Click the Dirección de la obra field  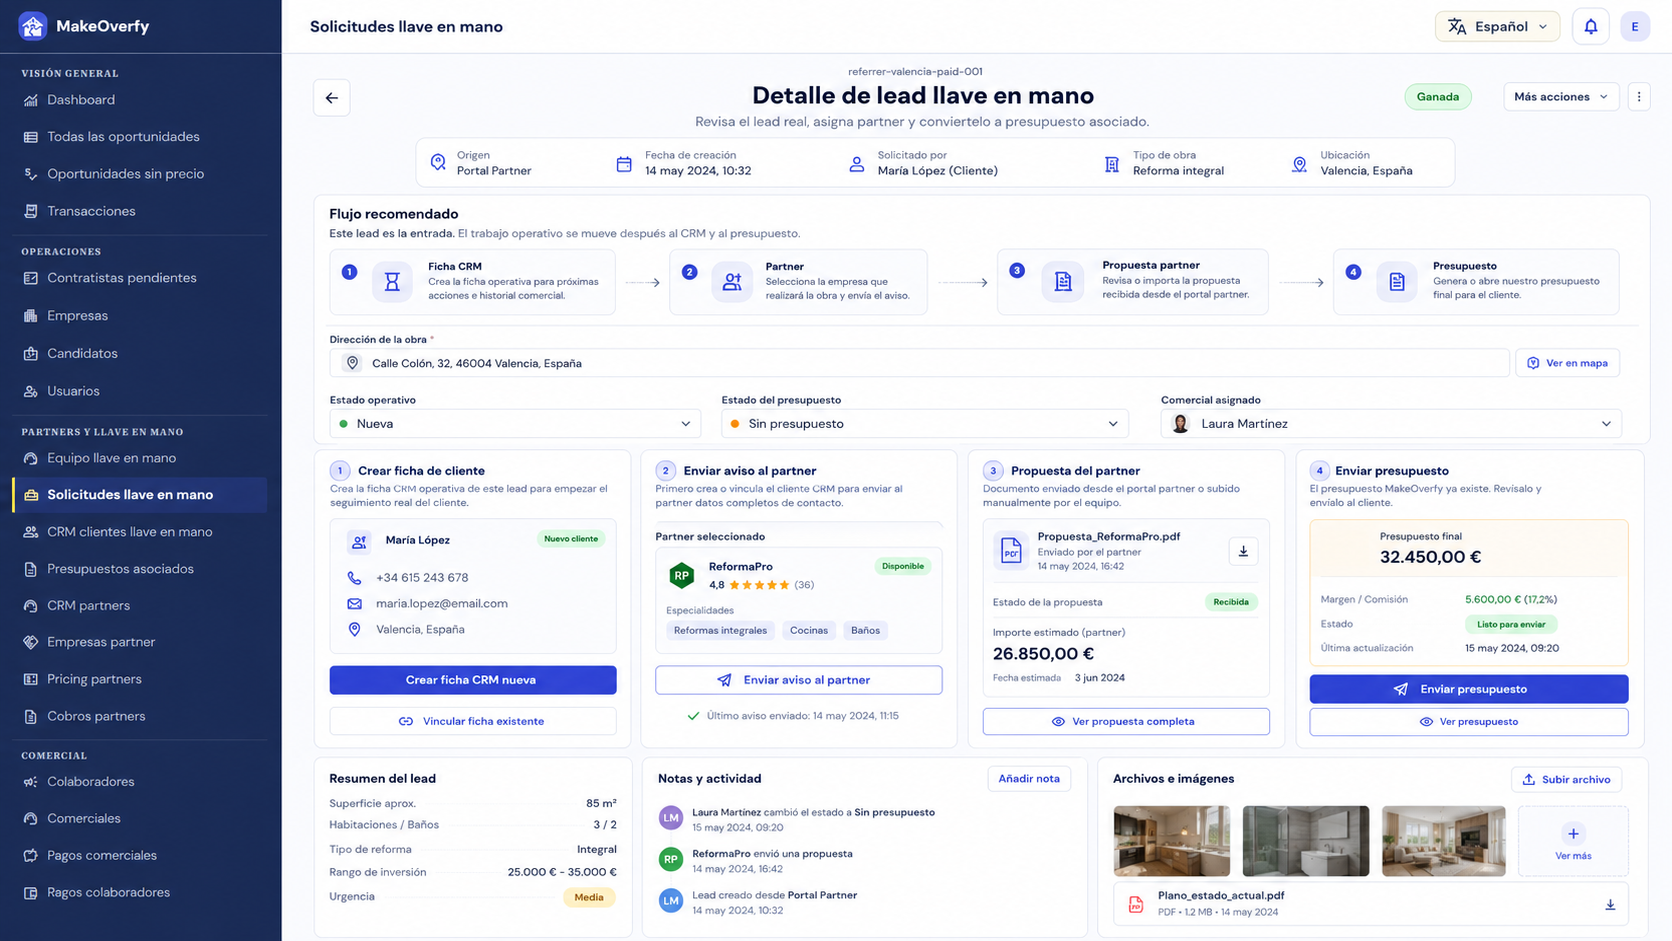click(919, 363)
